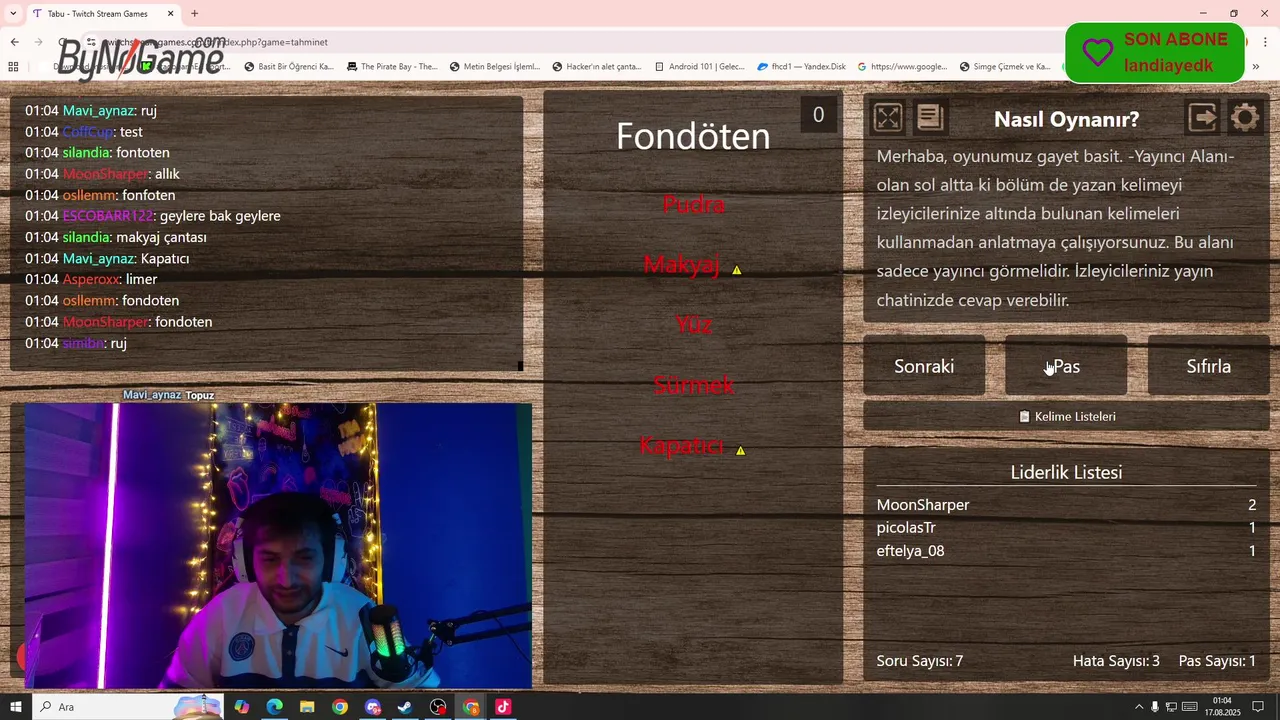This screenshot has width=1280, height=720.
Task: Click CoffCup chat message 'test'
Action: click(x=131, y=132)
